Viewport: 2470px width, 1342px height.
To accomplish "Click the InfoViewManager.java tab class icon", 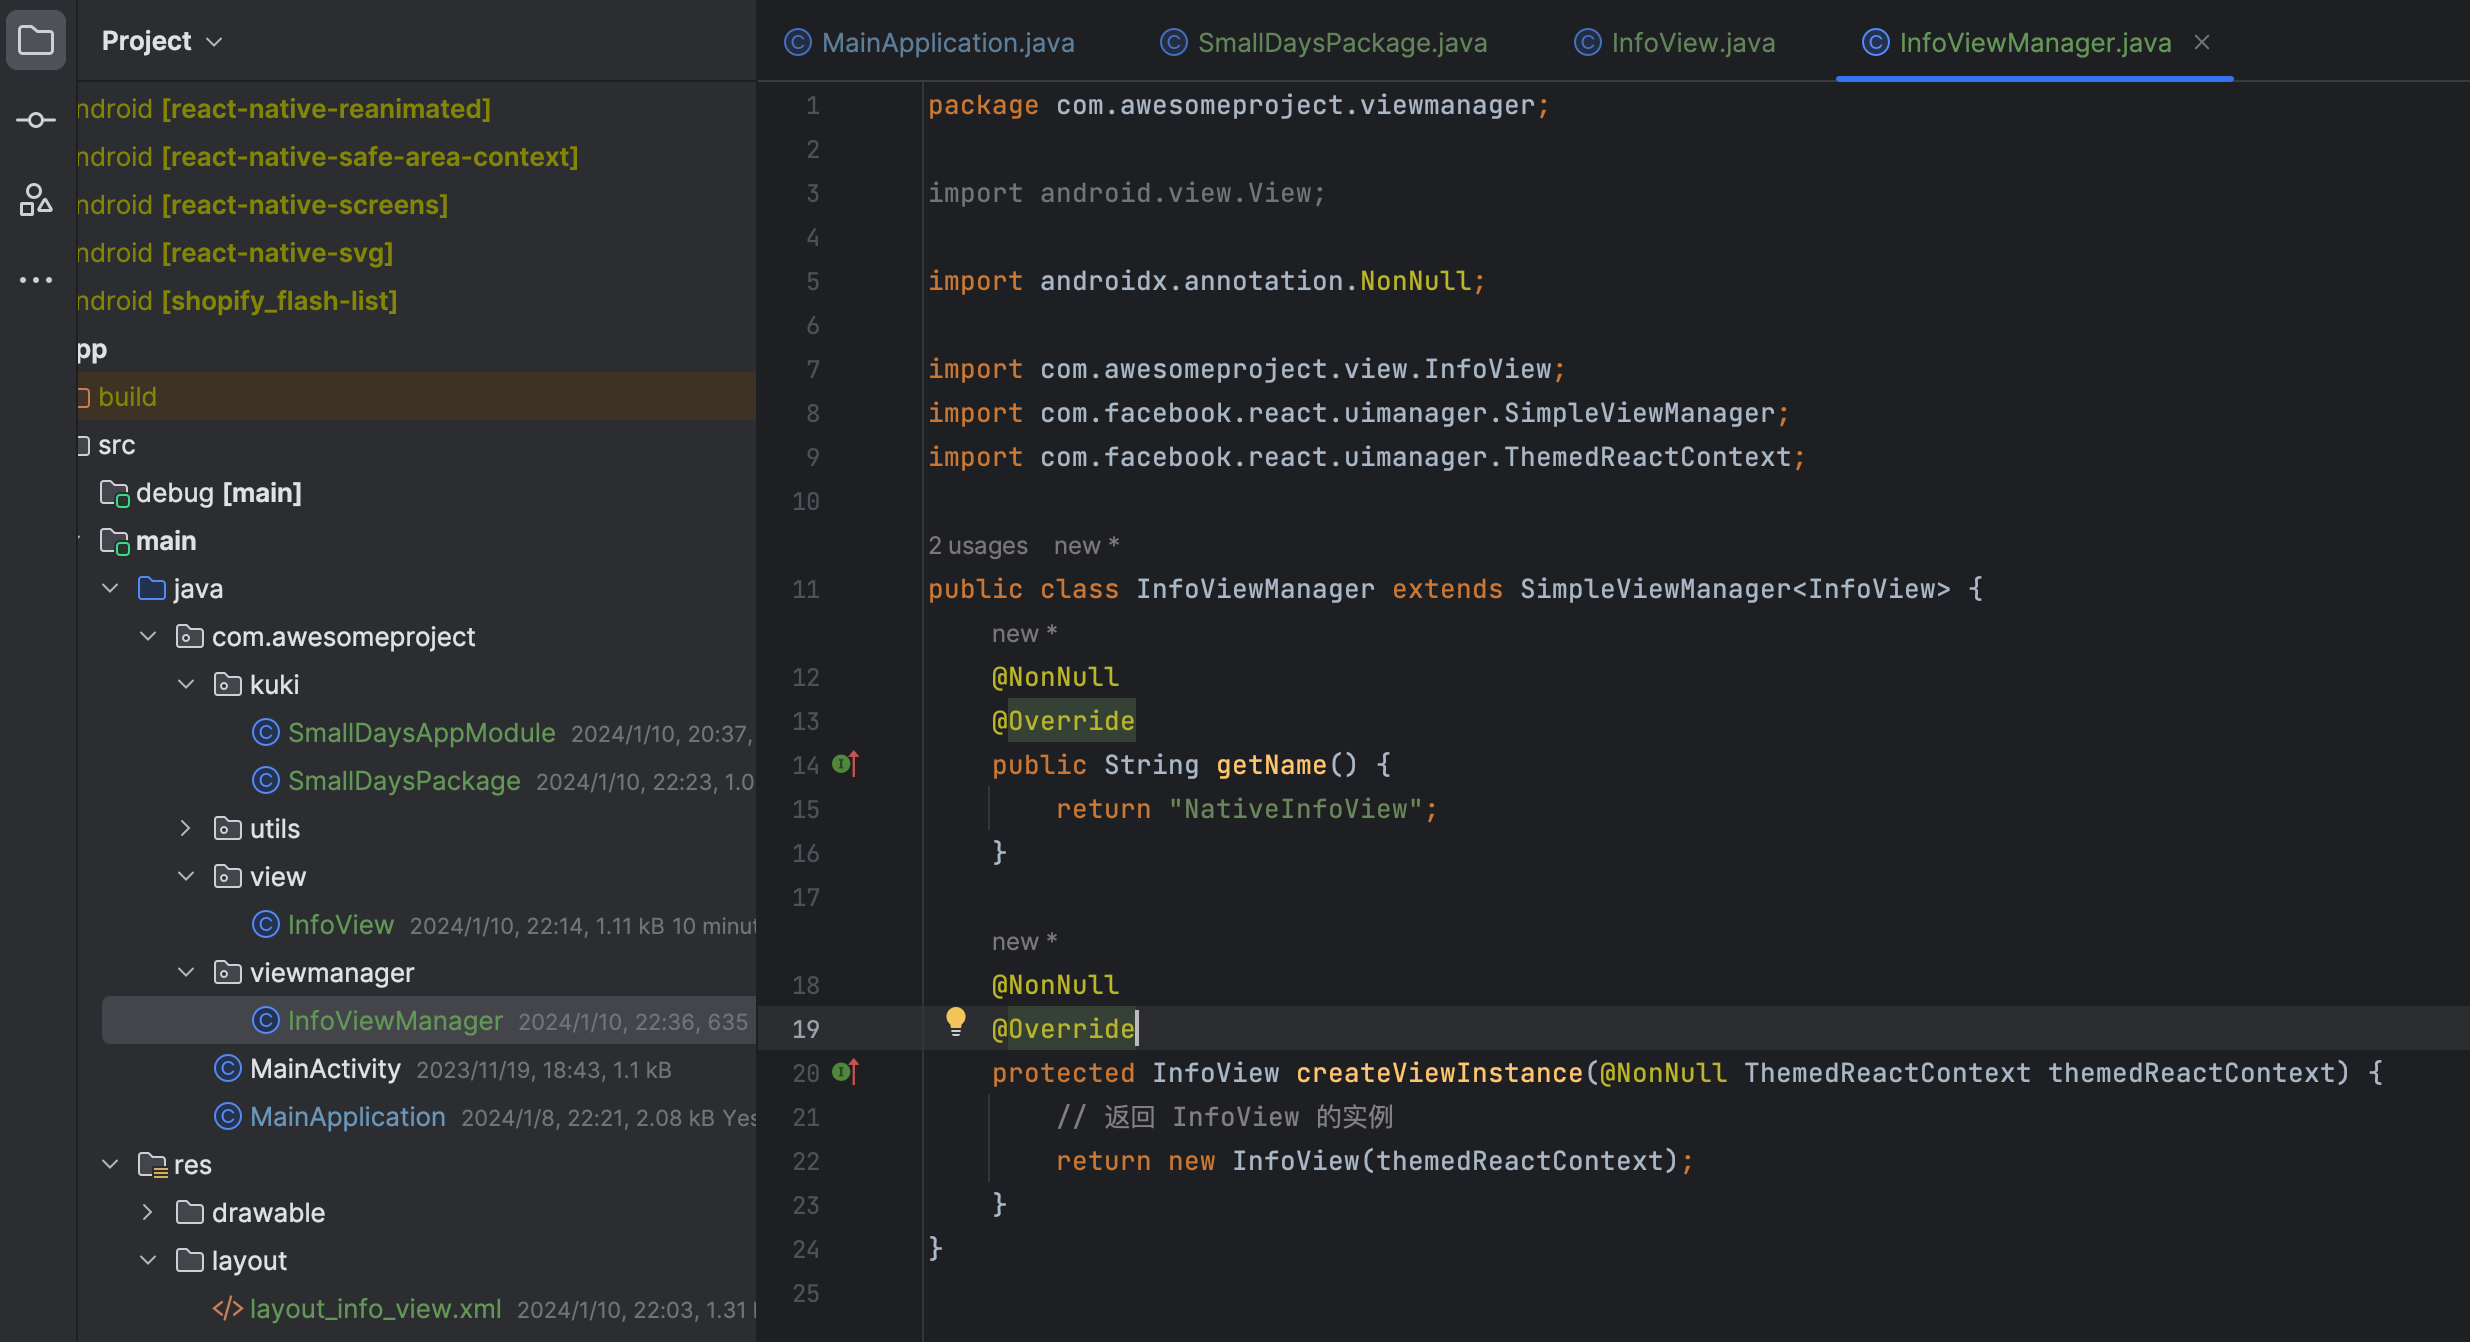I will click(1876, 42).
